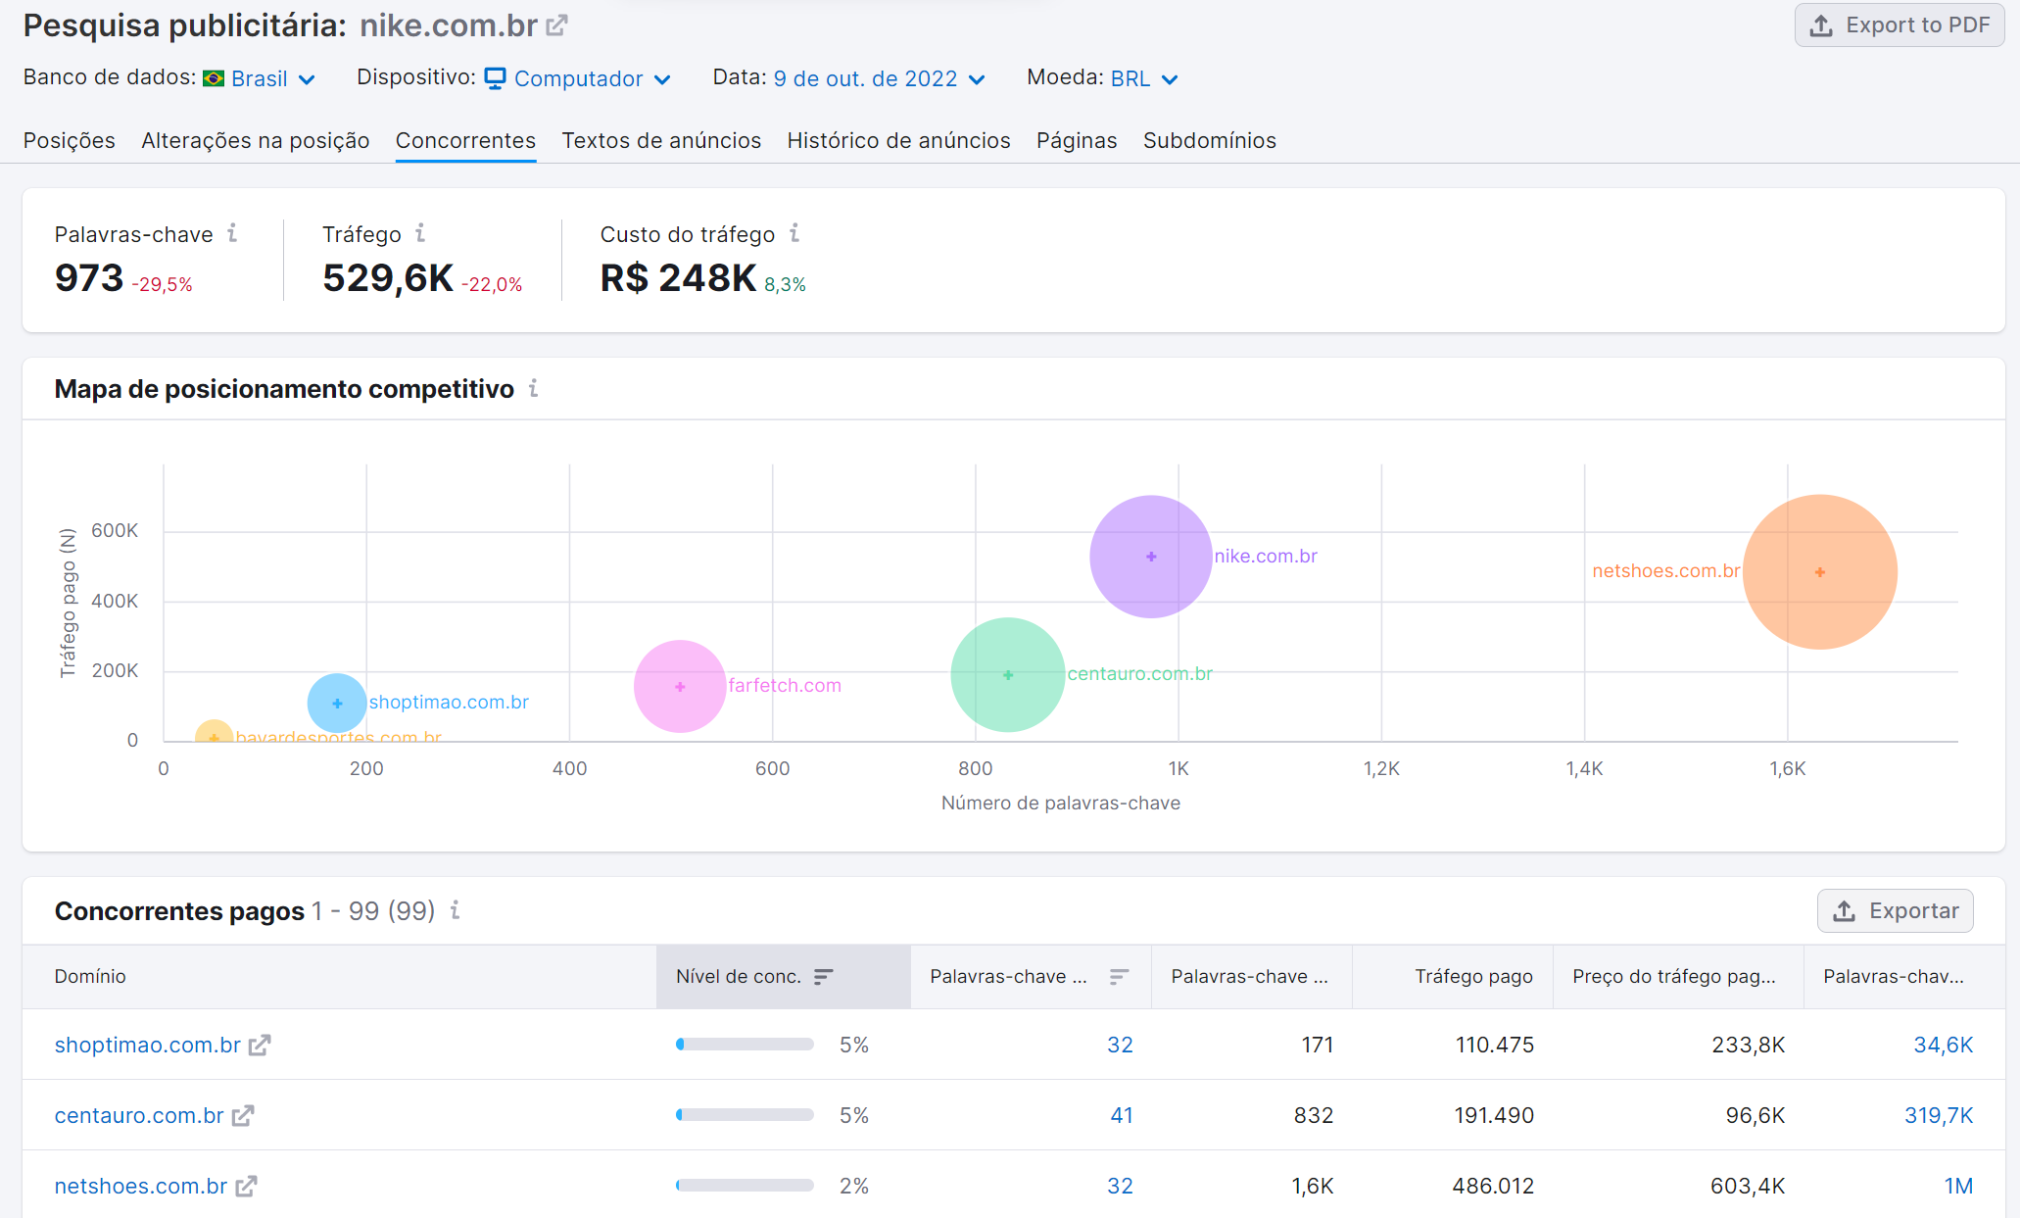The height and width of the screenshot is (1218, 2020).
Task: Click sort icon in Nível de conc. column
Action: 823,976
